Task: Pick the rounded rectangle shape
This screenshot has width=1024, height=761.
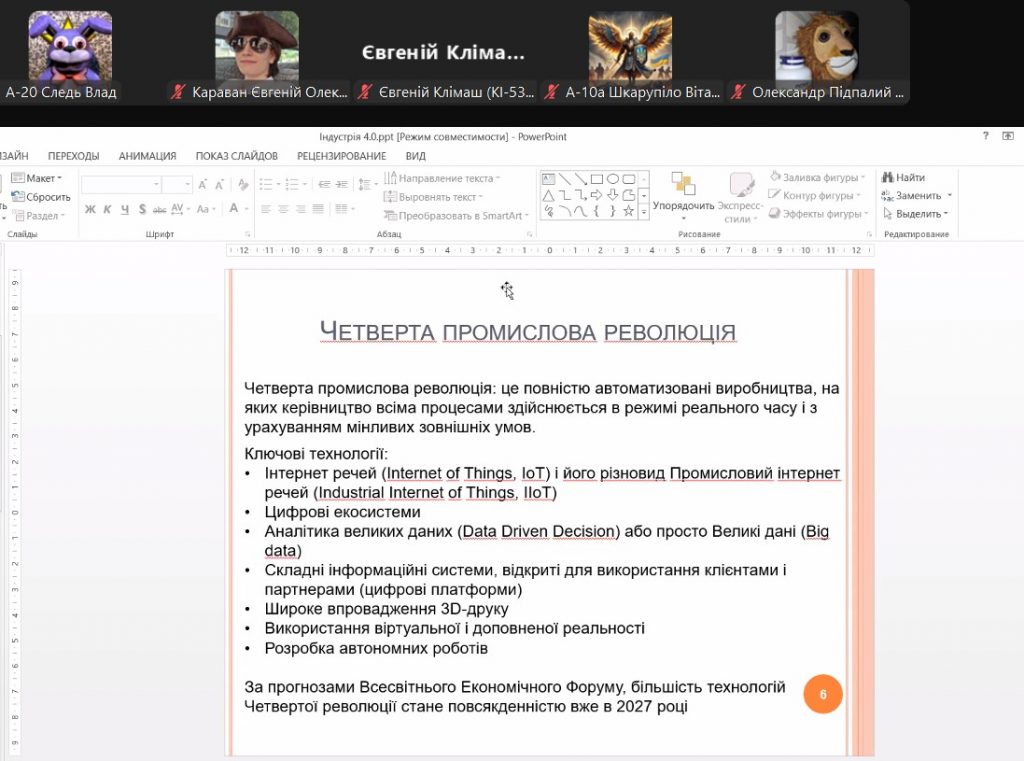Action: [628, 179]
